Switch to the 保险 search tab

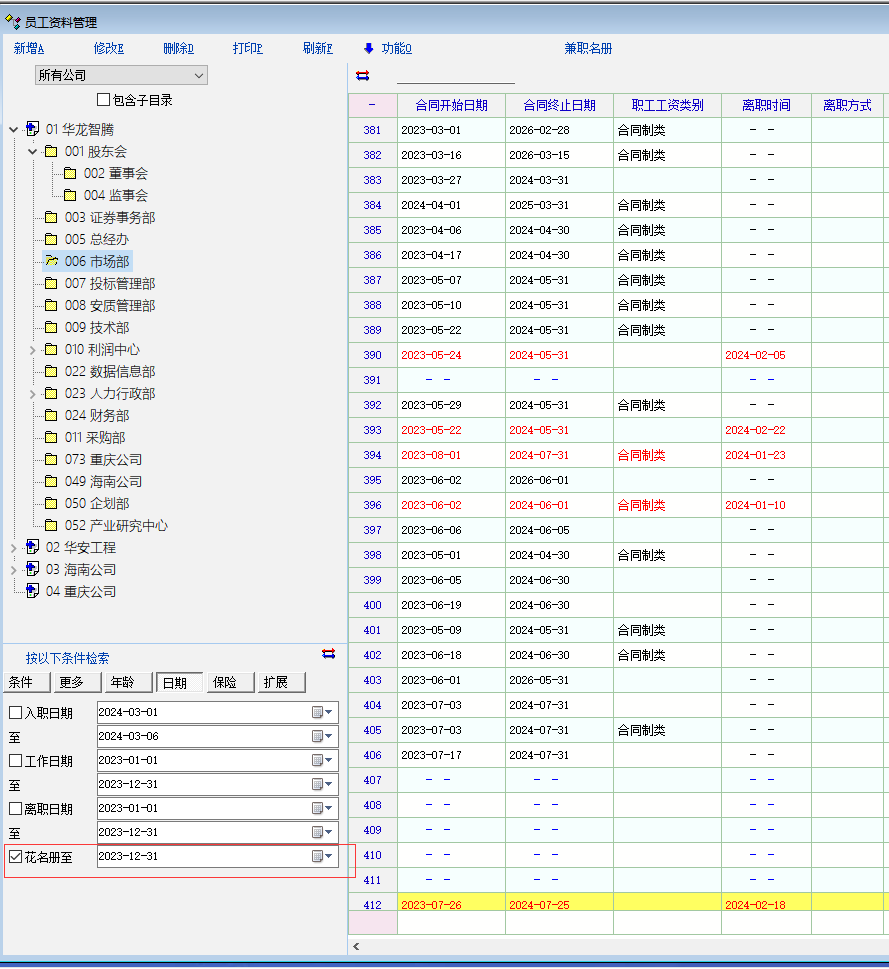coord(230,682)
